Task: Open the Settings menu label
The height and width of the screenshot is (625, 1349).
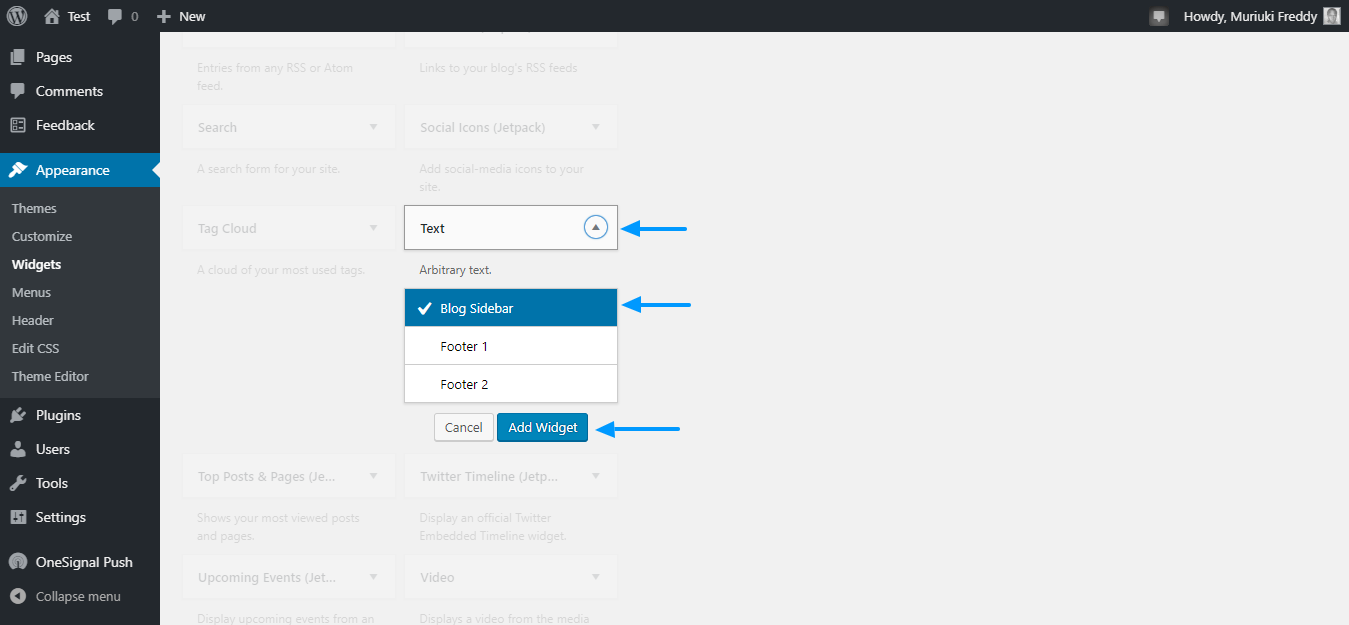Action: coord(61,517)
